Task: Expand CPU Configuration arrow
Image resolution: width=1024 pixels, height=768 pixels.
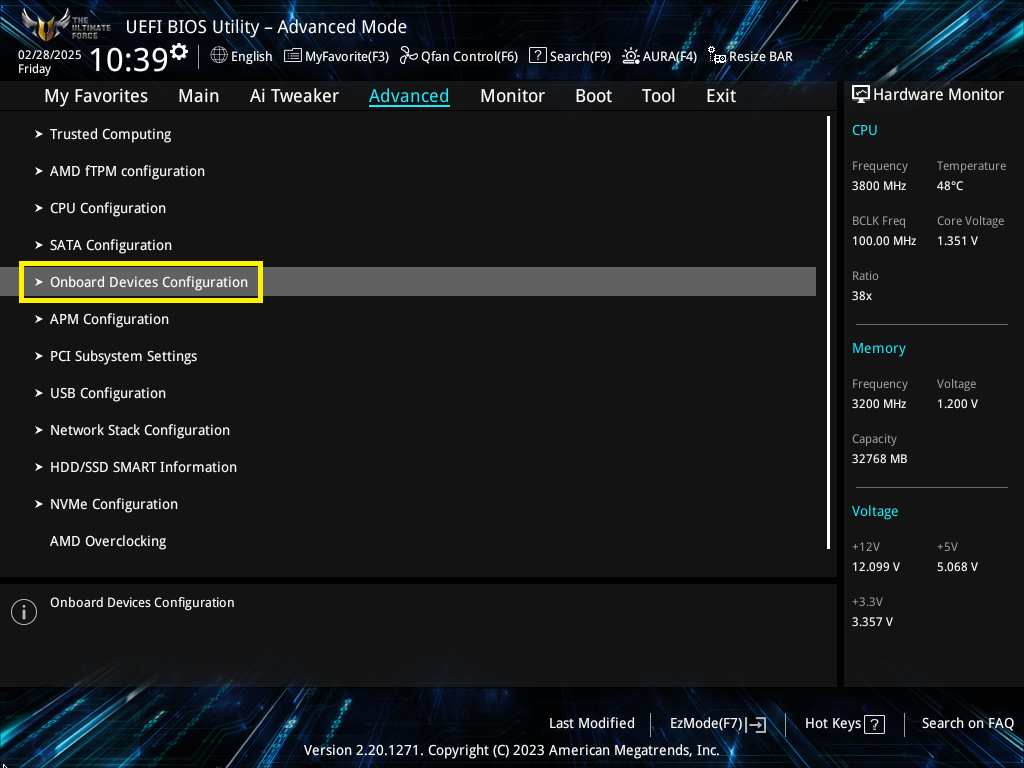Action: click(x=39, y=208)
